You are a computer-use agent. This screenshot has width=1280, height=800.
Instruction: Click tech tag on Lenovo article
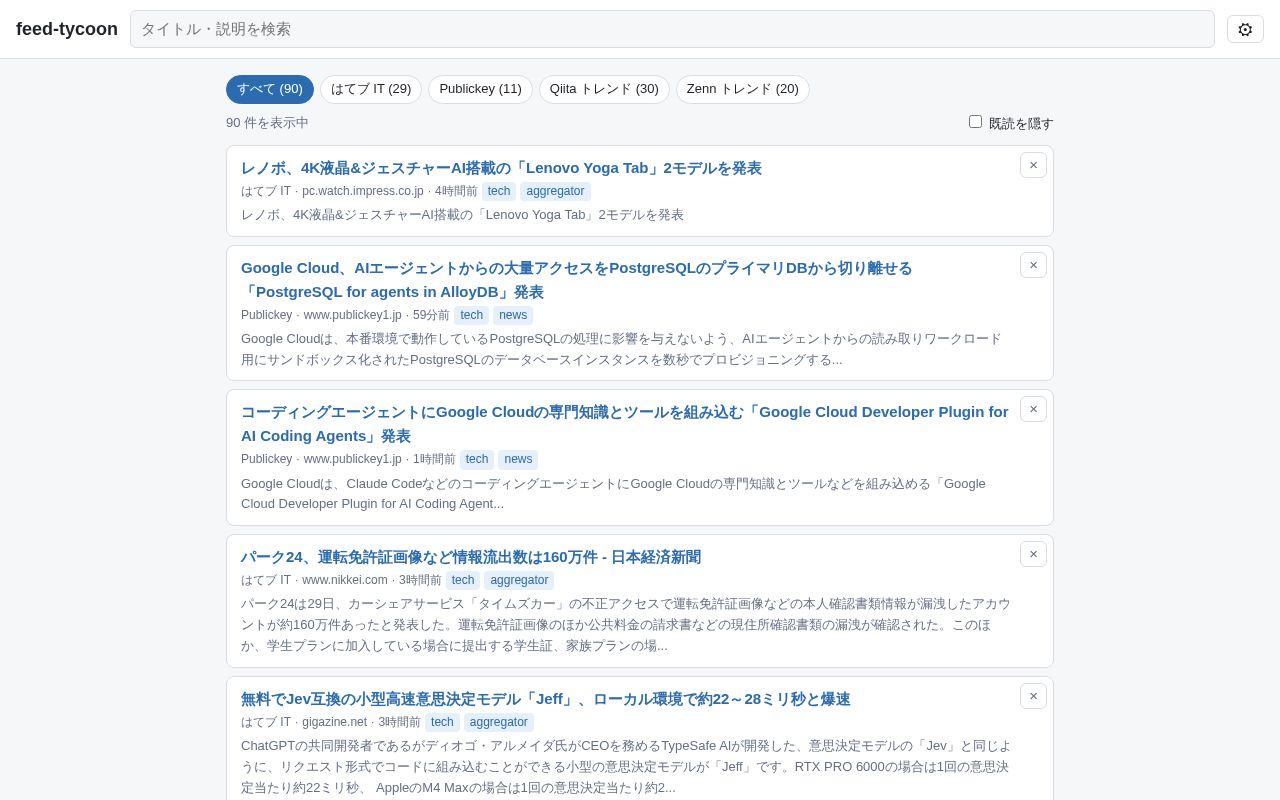(x=499, y=191)
